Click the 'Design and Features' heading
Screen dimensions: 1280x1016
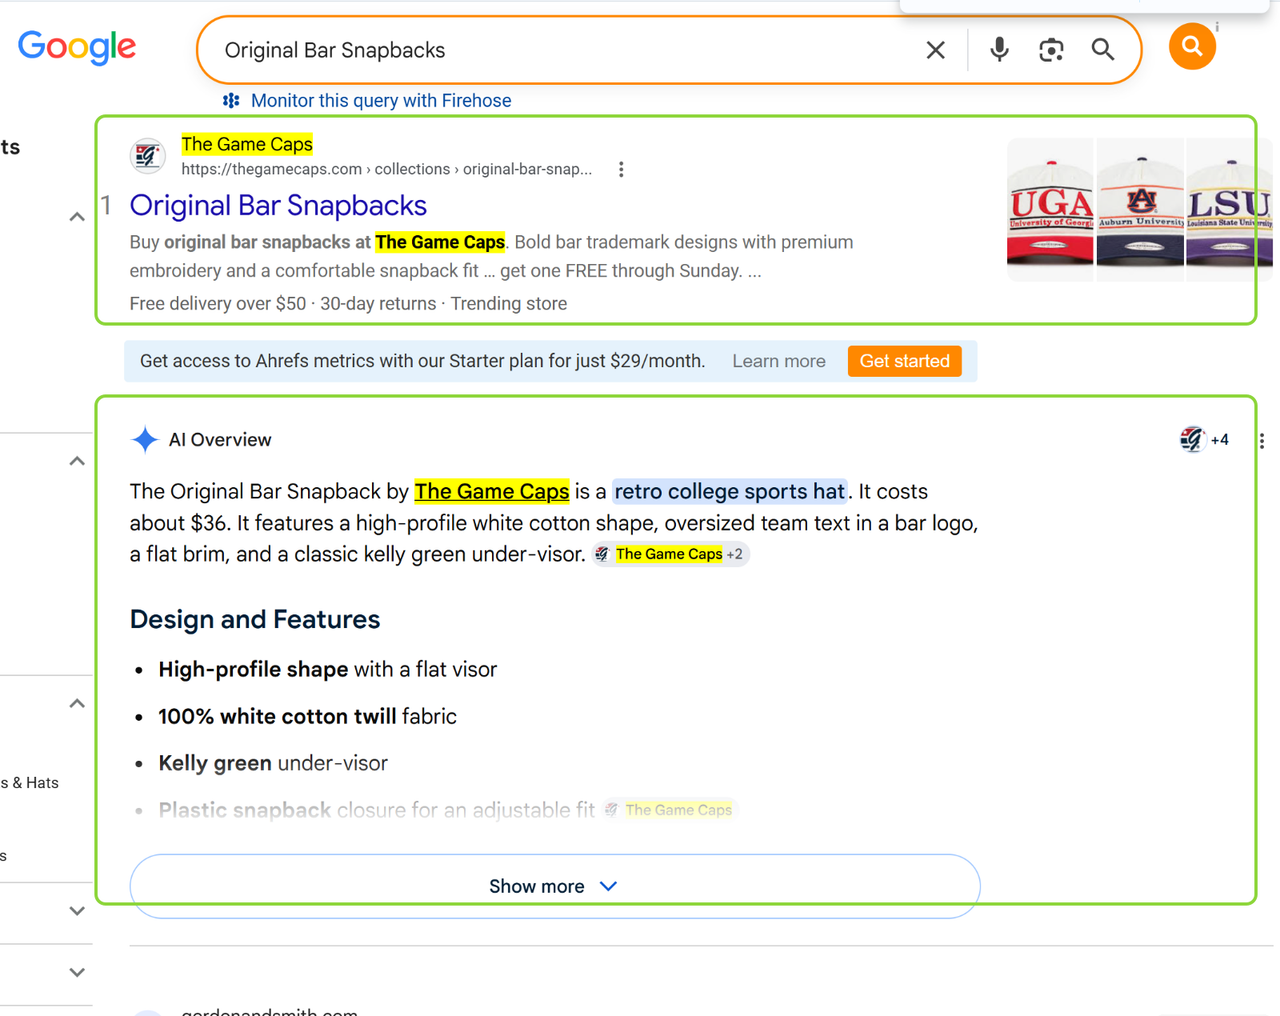click(x=255, y=619)
